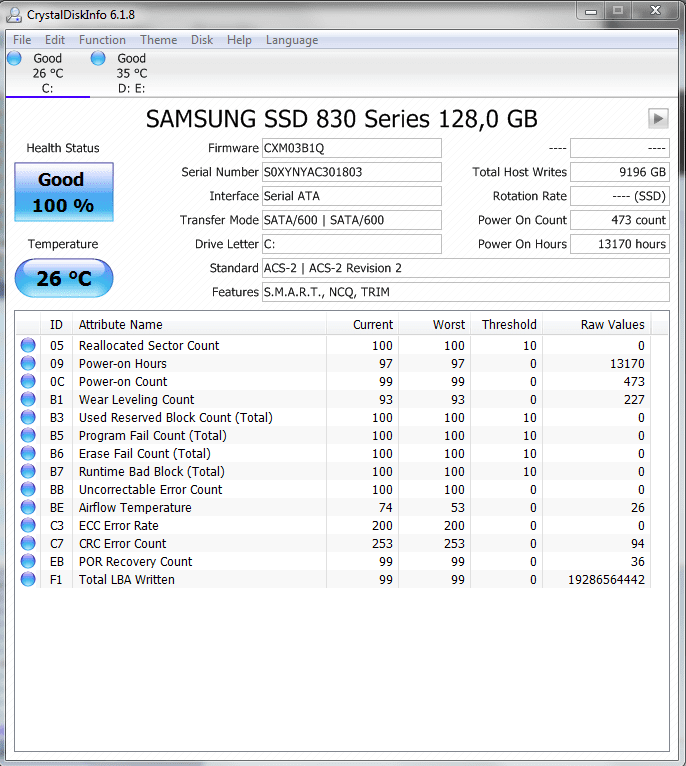Open the Disk menu
The height and width of the screenshot is (766, 686).
(202, 40)
